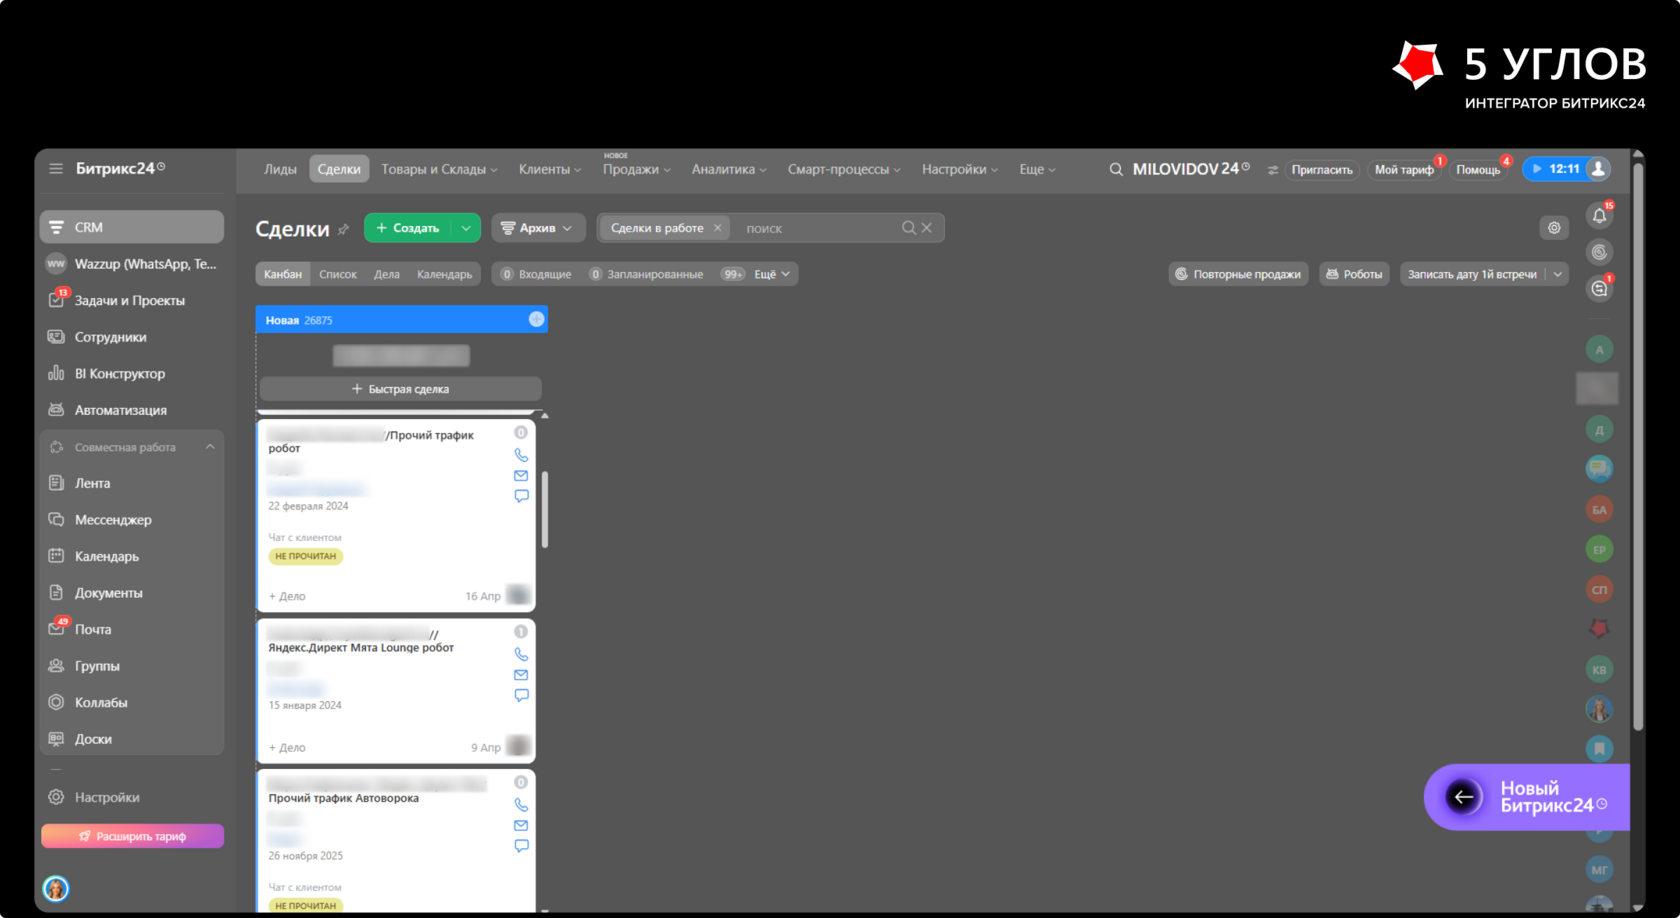Click the Расширить тариф button

[132, 836]
